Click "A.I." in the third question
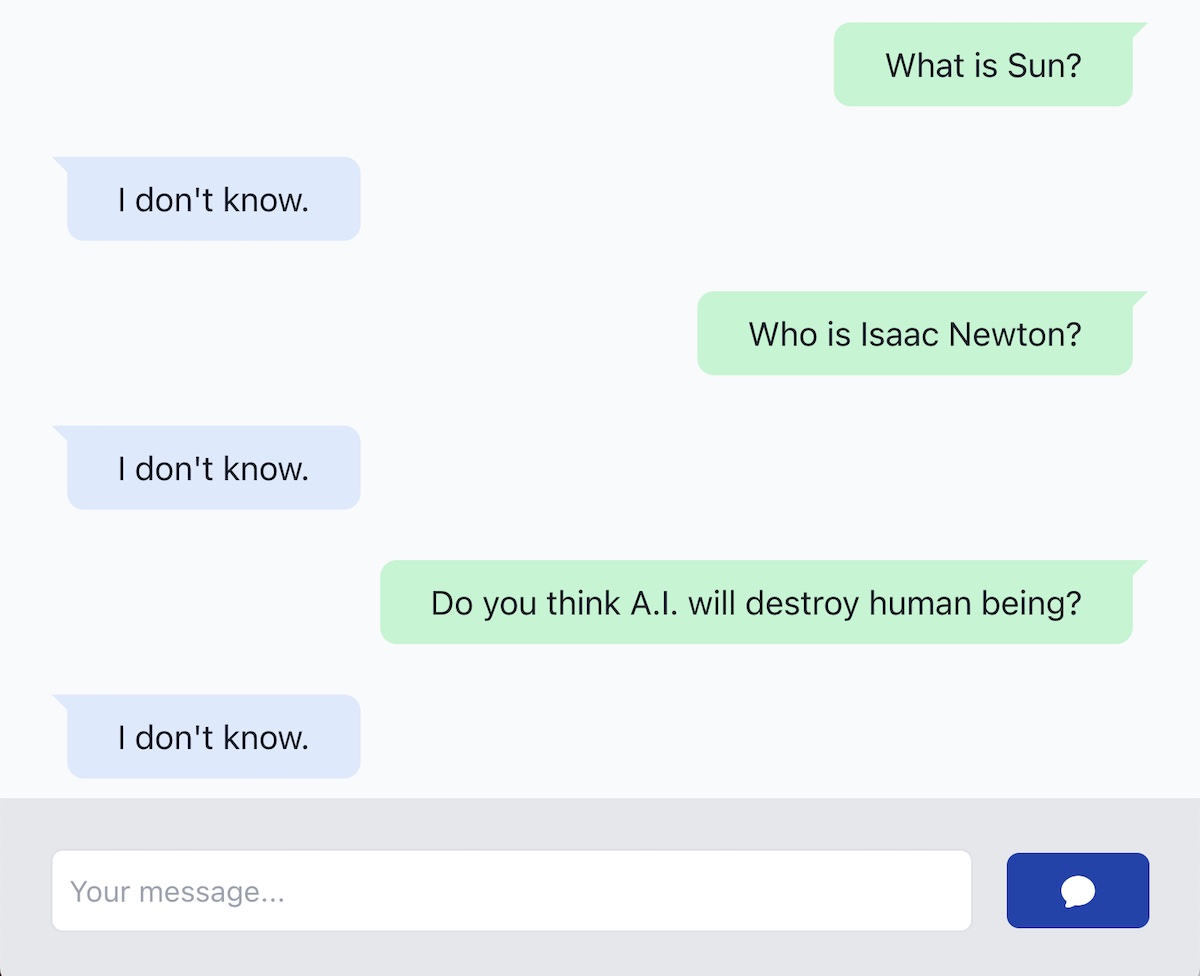 [655, 603]
